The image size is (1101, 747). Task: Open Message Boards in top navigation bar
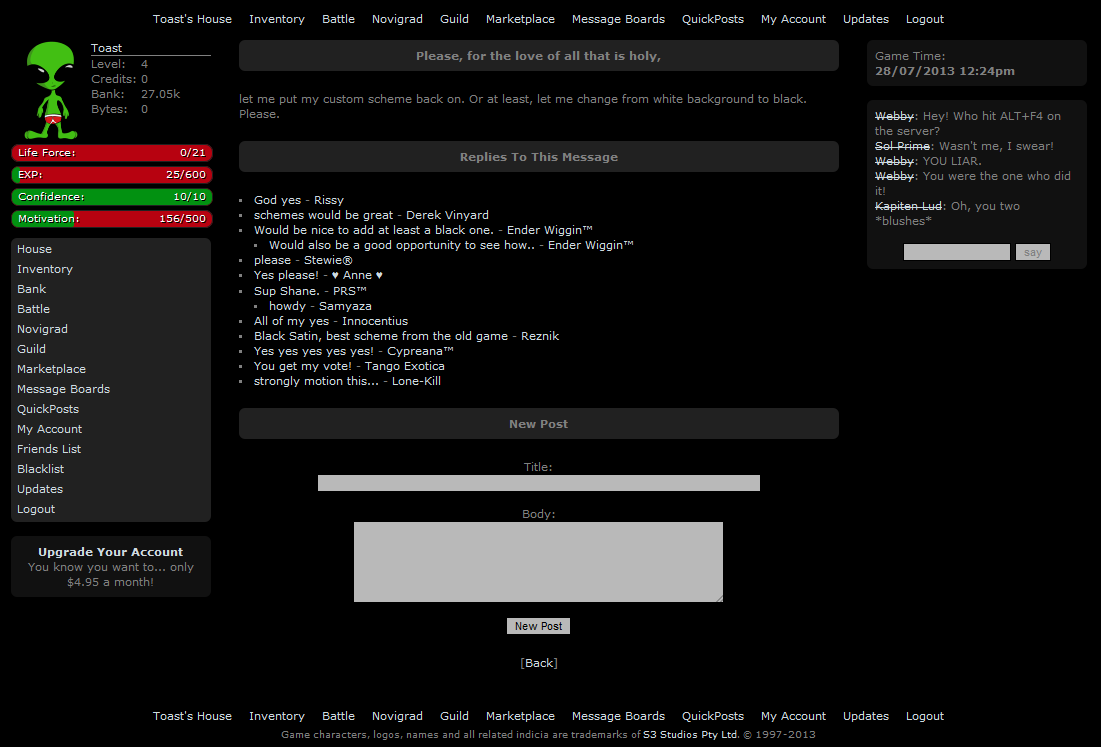point(618,19)
